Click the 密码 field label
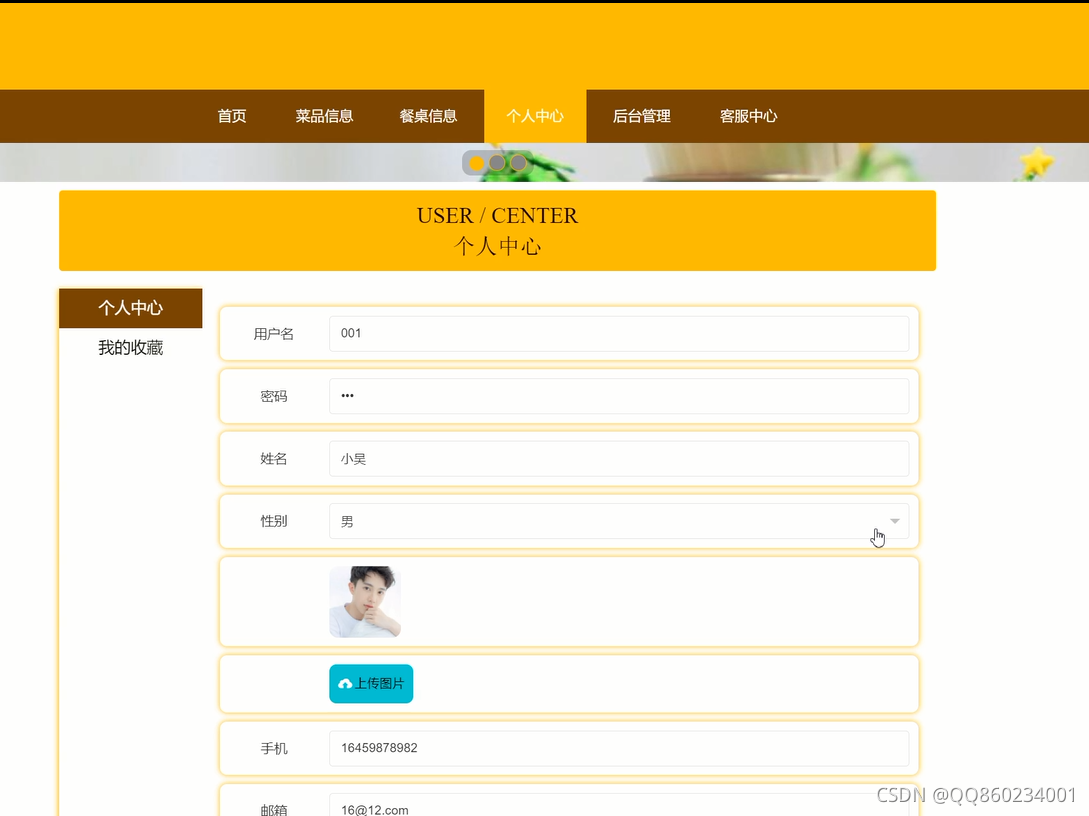 click(x=274, y=396)
